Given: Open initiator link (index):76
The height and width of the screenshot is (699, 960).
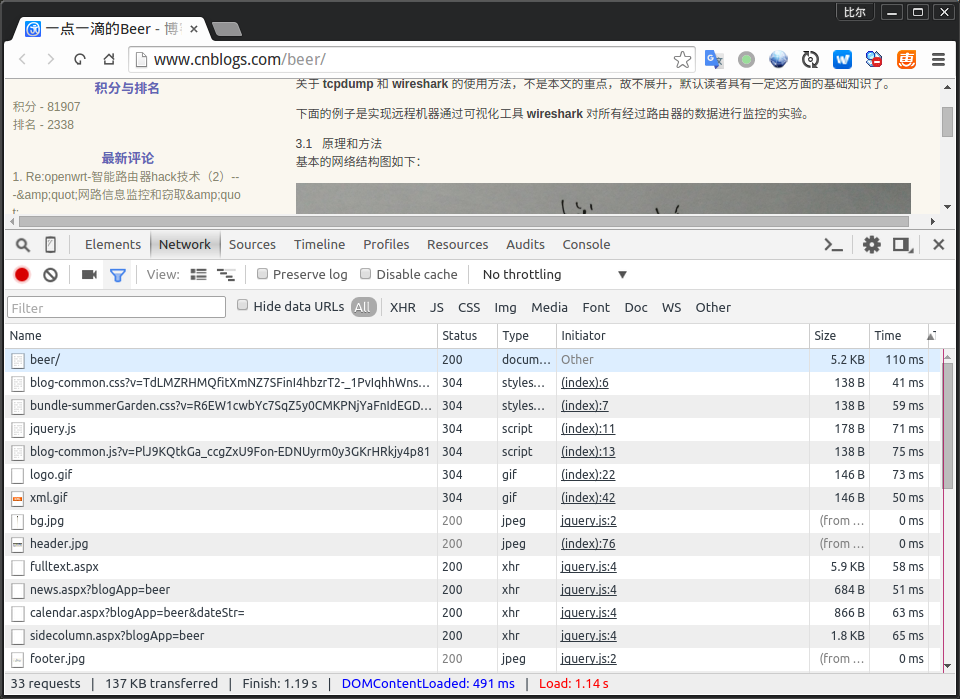Looking at the screenshot, I should (x=588, y=544).
